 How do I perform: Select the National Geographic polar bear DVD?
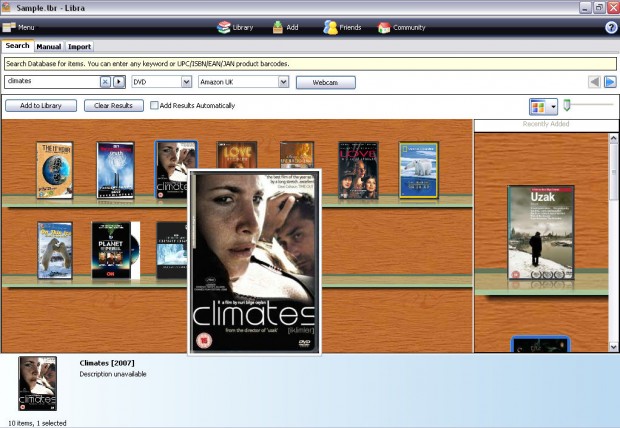[418, 170]
